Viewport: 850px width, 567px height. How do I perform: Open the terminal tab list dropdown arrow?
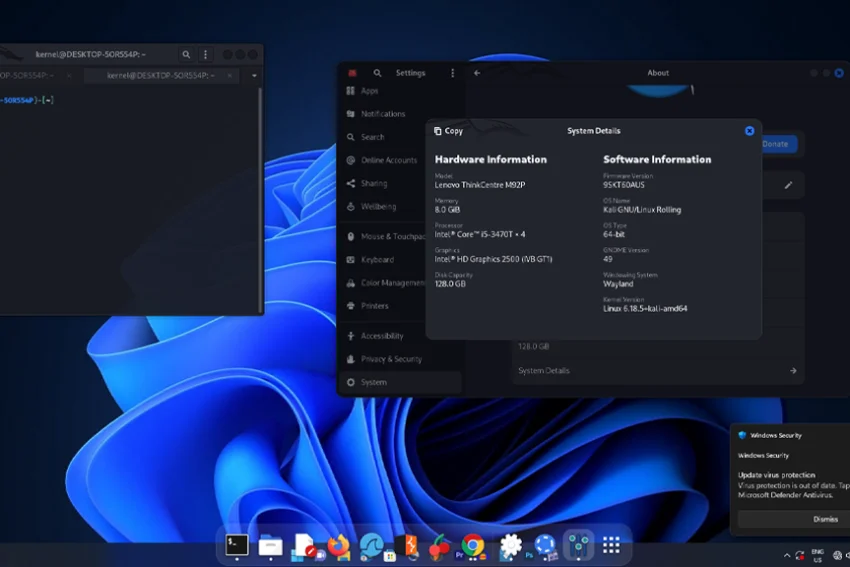(254, 76)
